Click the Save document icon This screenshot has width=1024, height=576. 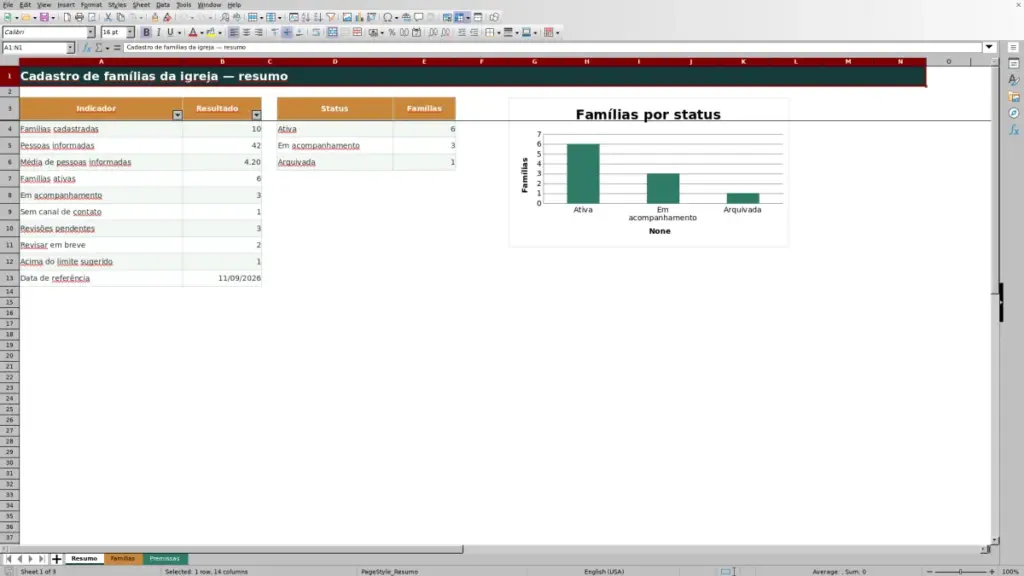(x=44, y=18)
